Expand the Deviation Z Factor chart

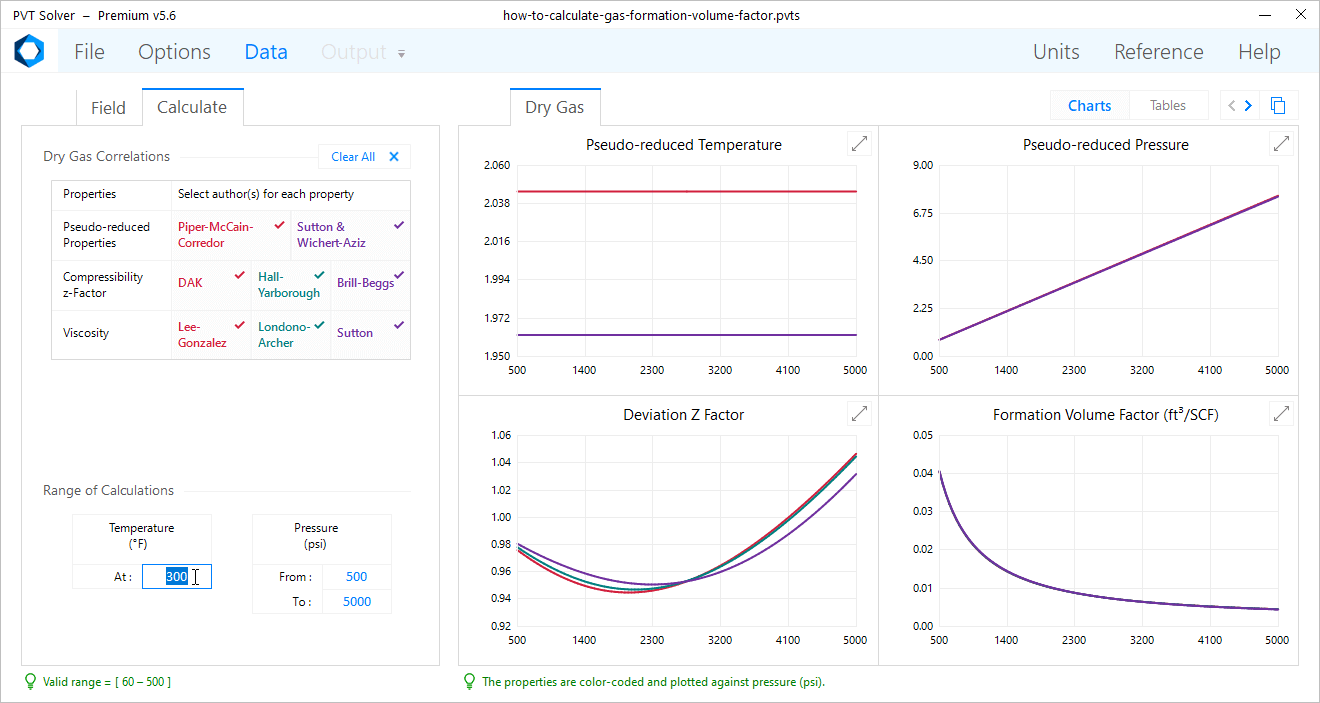[859, 413]
